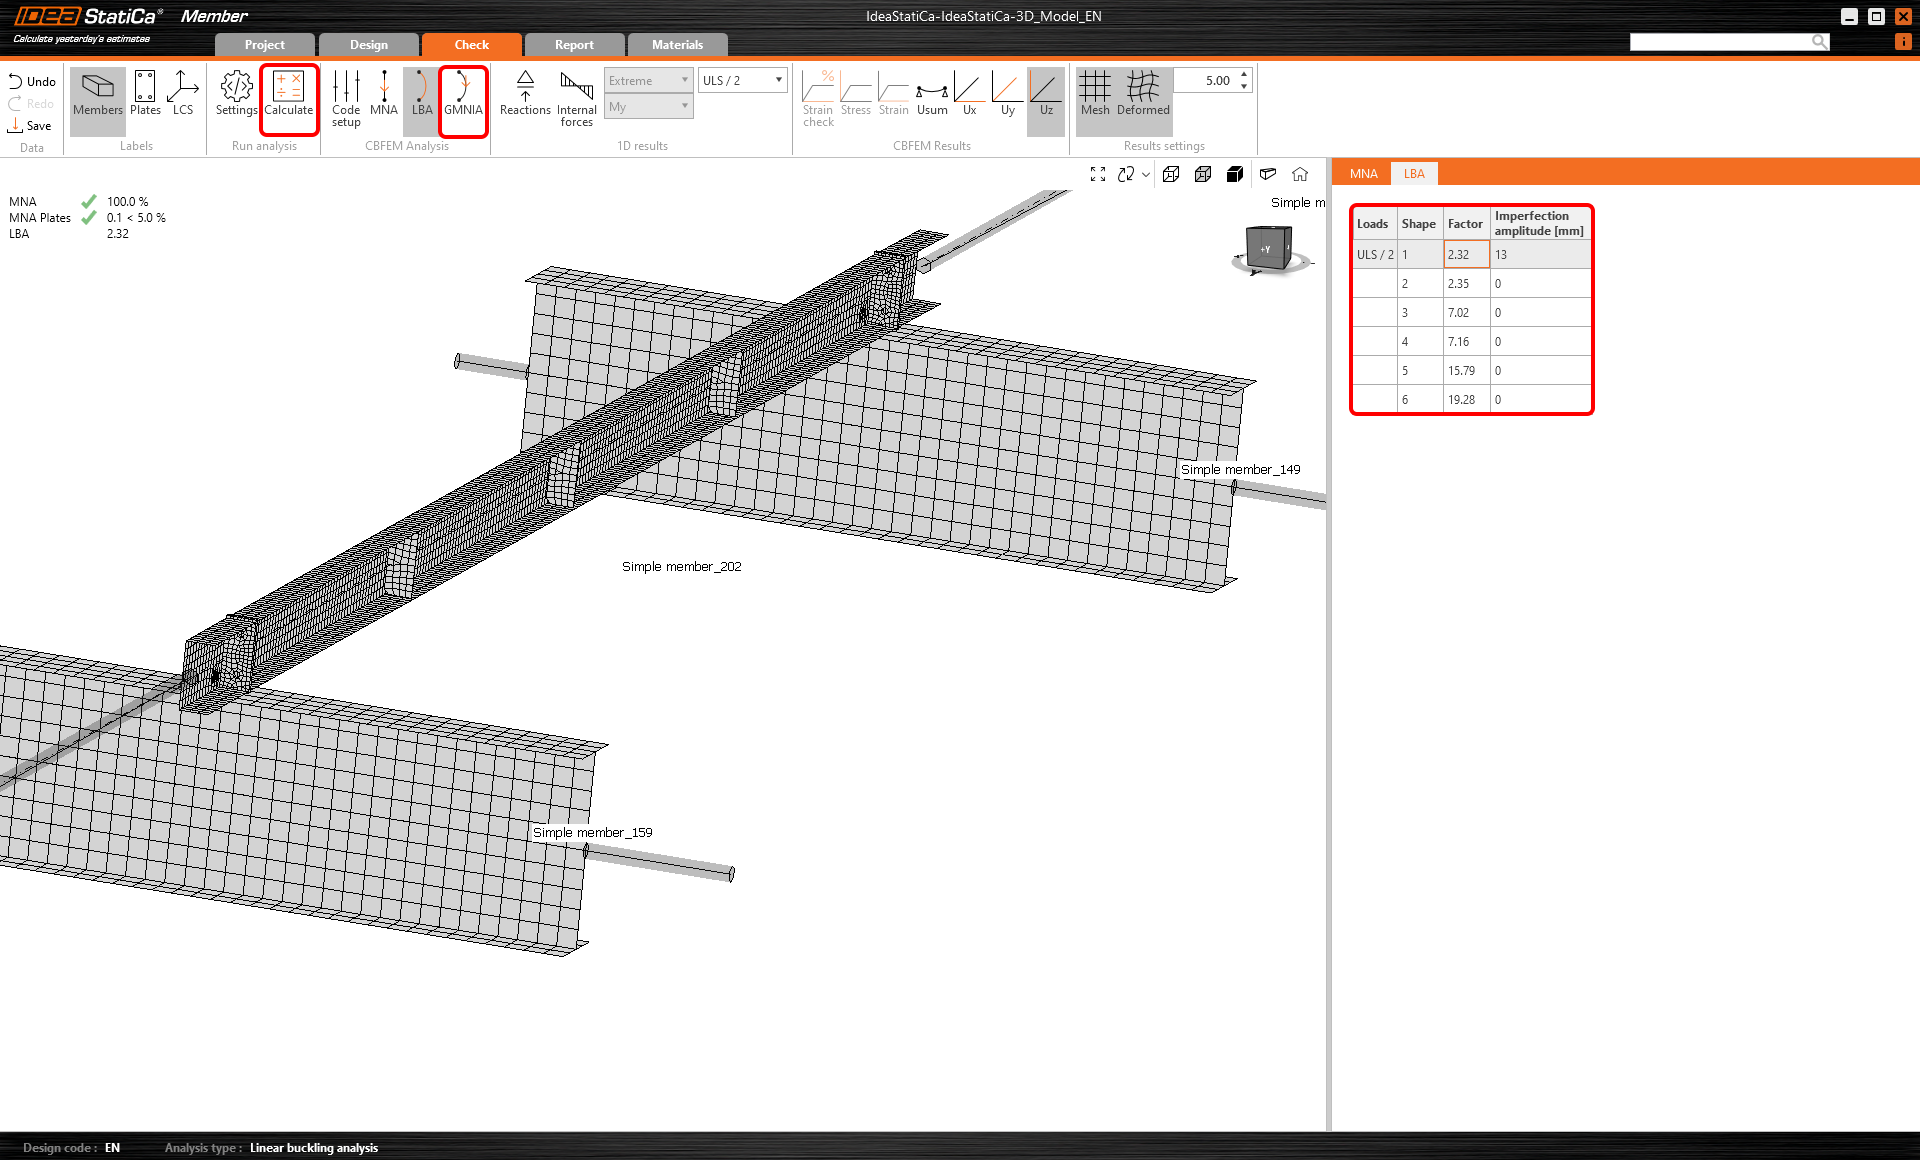Image resolution: width=1920 pixels, height=1160 pixels.
Task: Expand the Extreme dropdown
Action: point(648,81)
